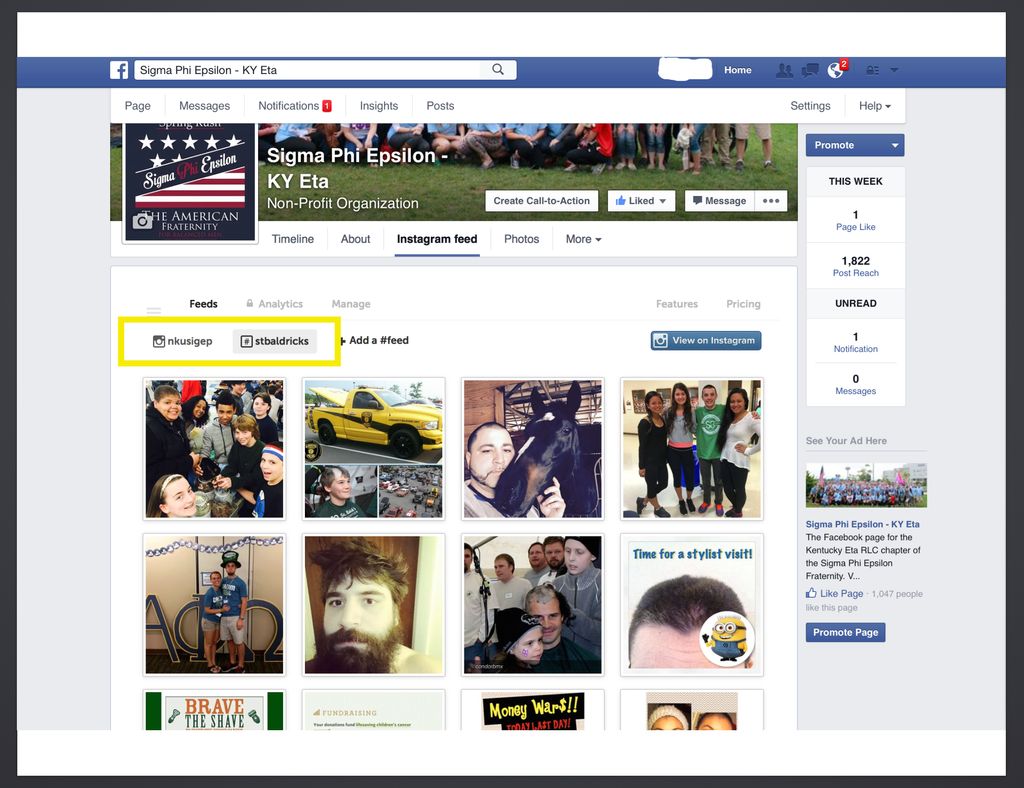The width and height of the screenshot is (1024, 788).
Task: Open the Insights tab
Action: (x=379, y=106)
